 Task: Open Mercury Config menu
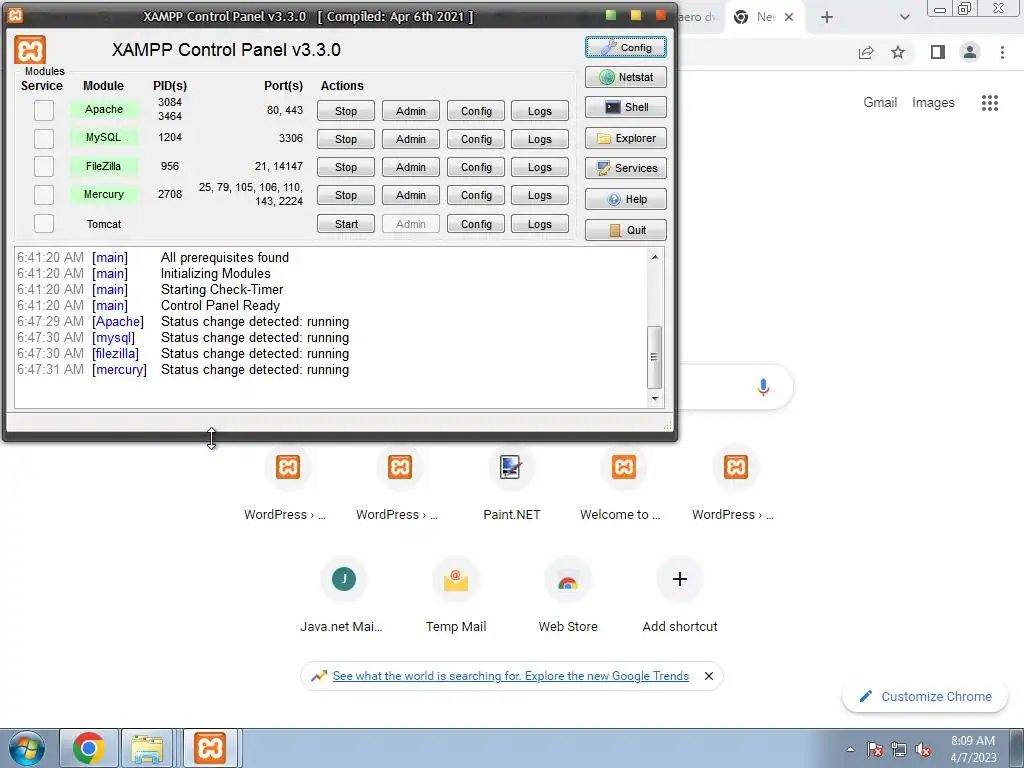click(x=476, y=195)
